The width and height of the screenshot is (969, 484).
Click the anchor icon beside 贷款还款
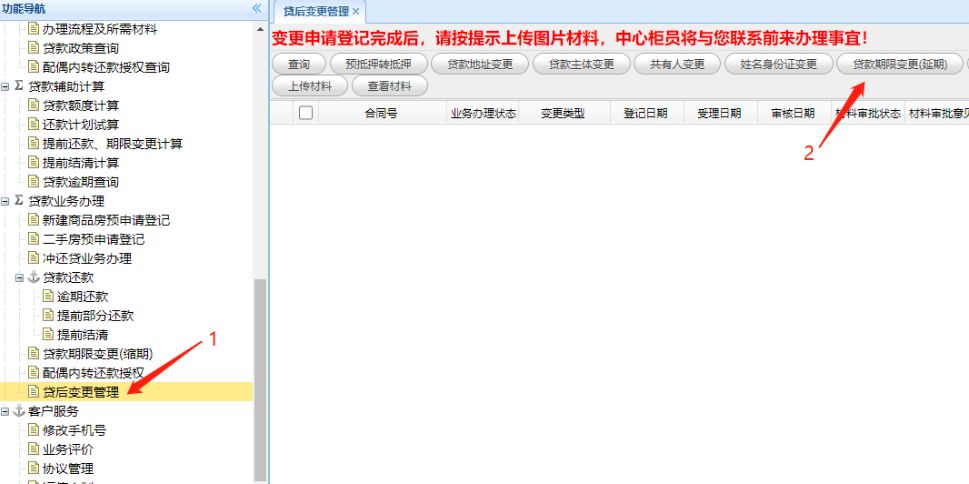coord(33,278)
